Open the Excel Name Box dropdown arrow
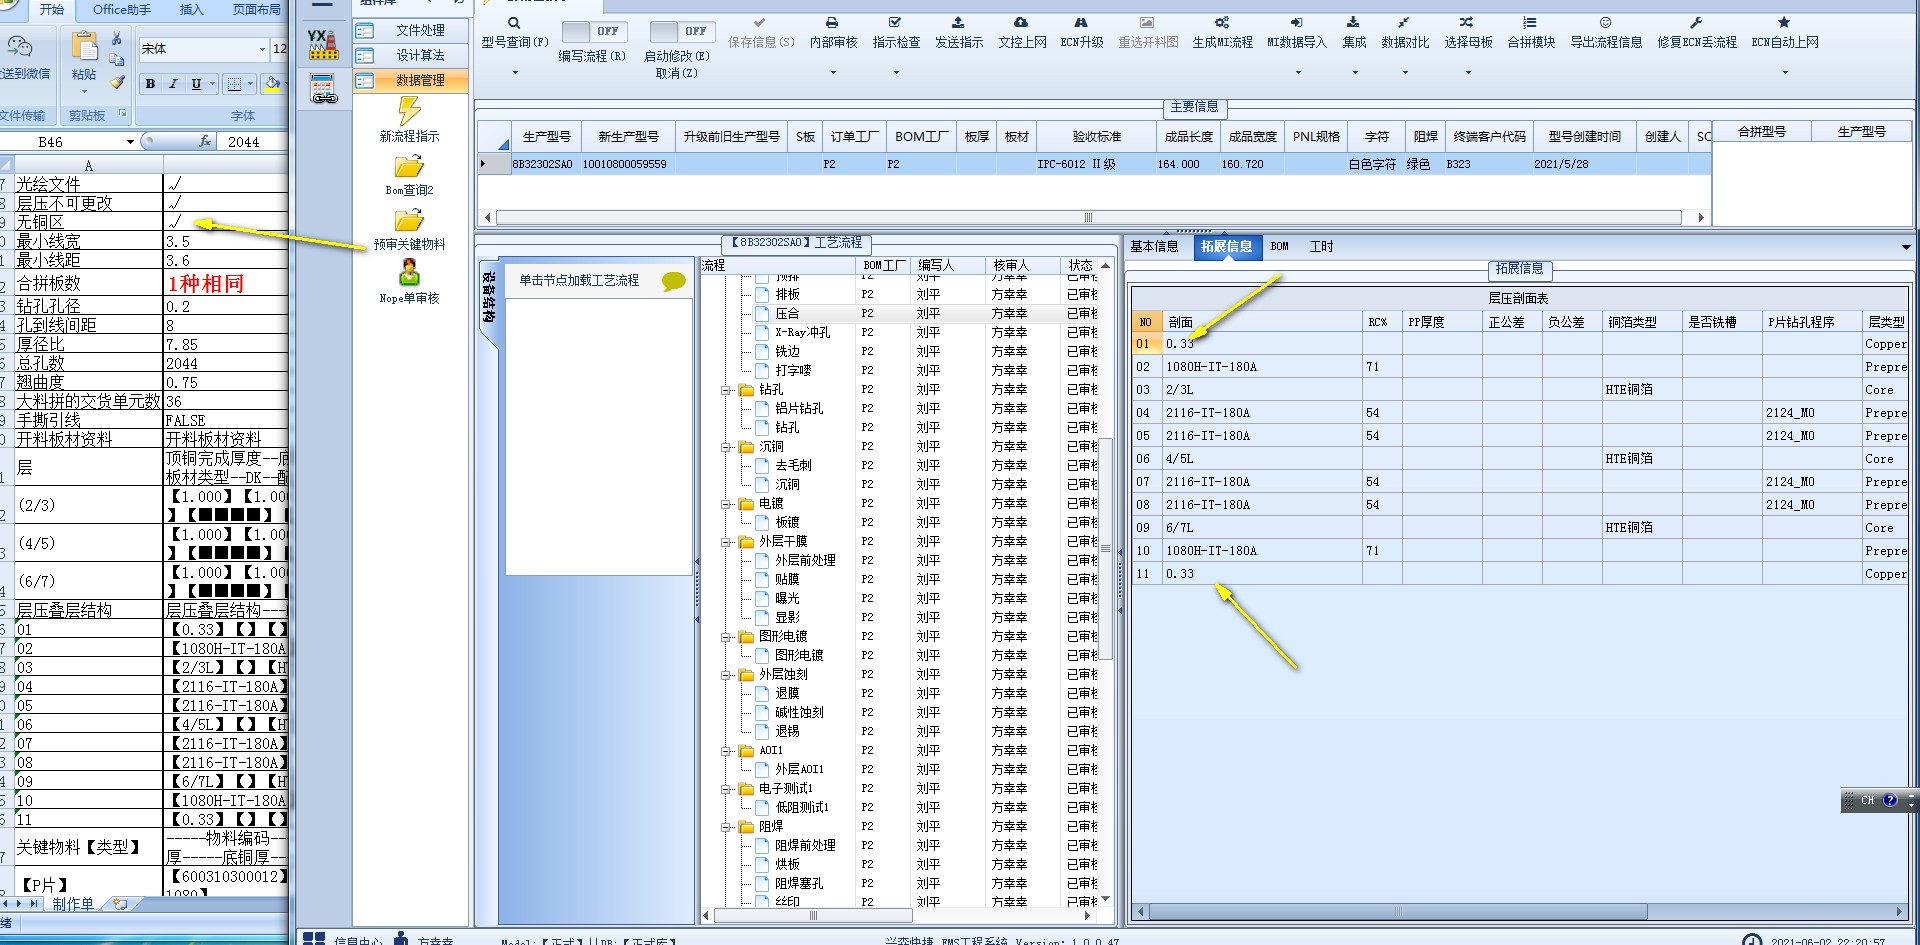 pyautogui.click(x=130, y=142)
